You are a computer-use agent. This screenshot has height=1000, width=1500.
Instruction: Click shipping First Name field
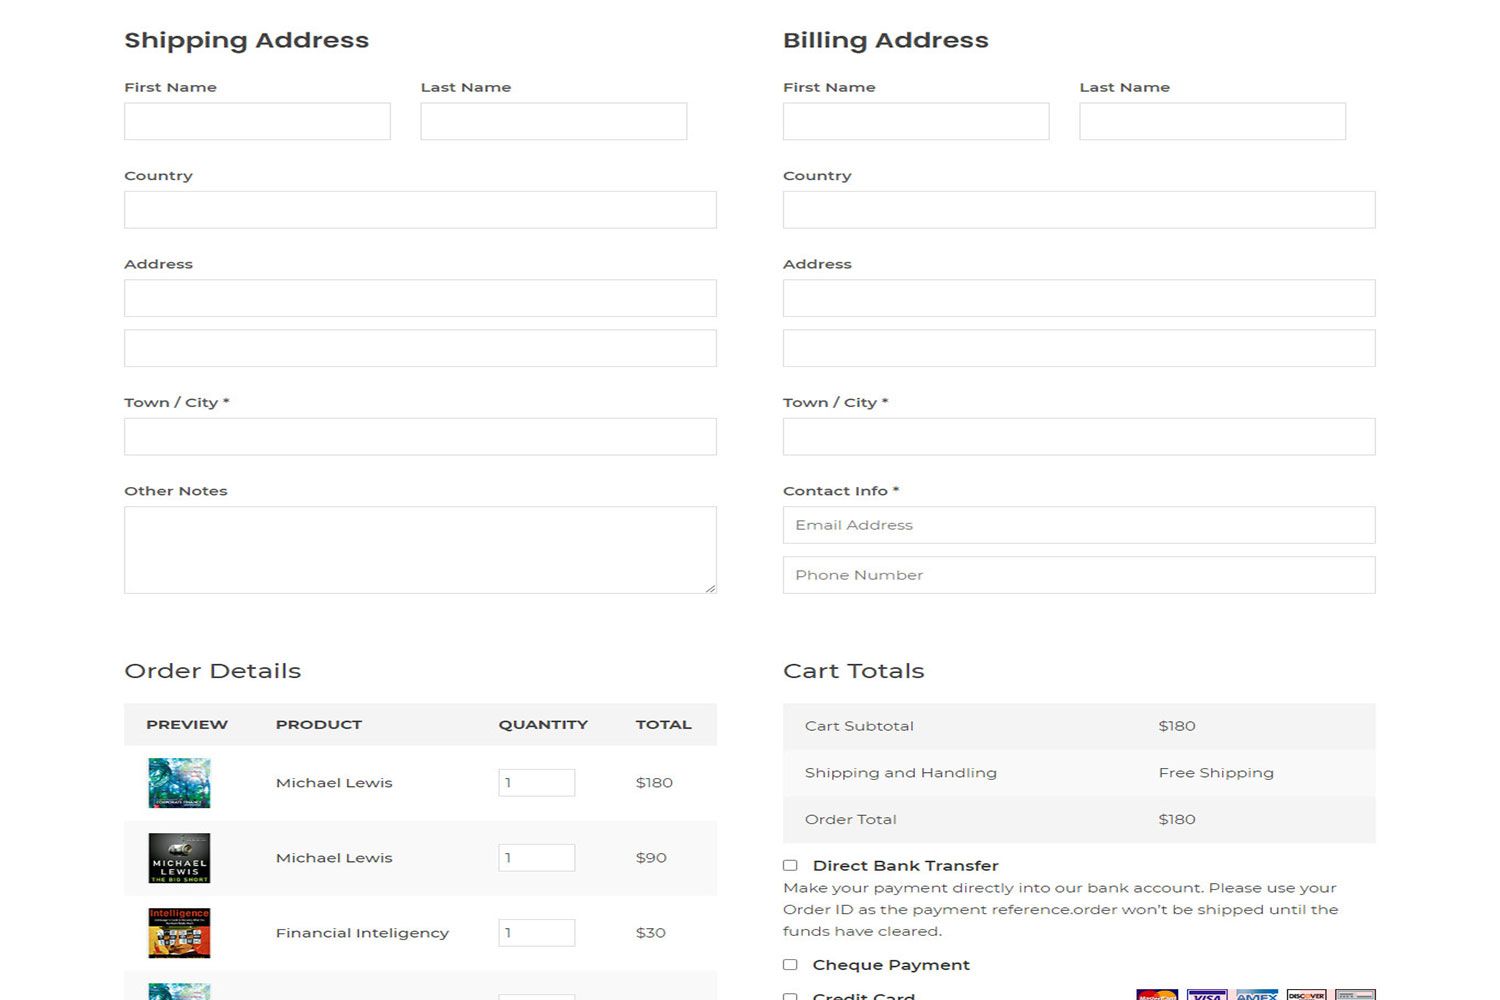[x=257, y=121]
